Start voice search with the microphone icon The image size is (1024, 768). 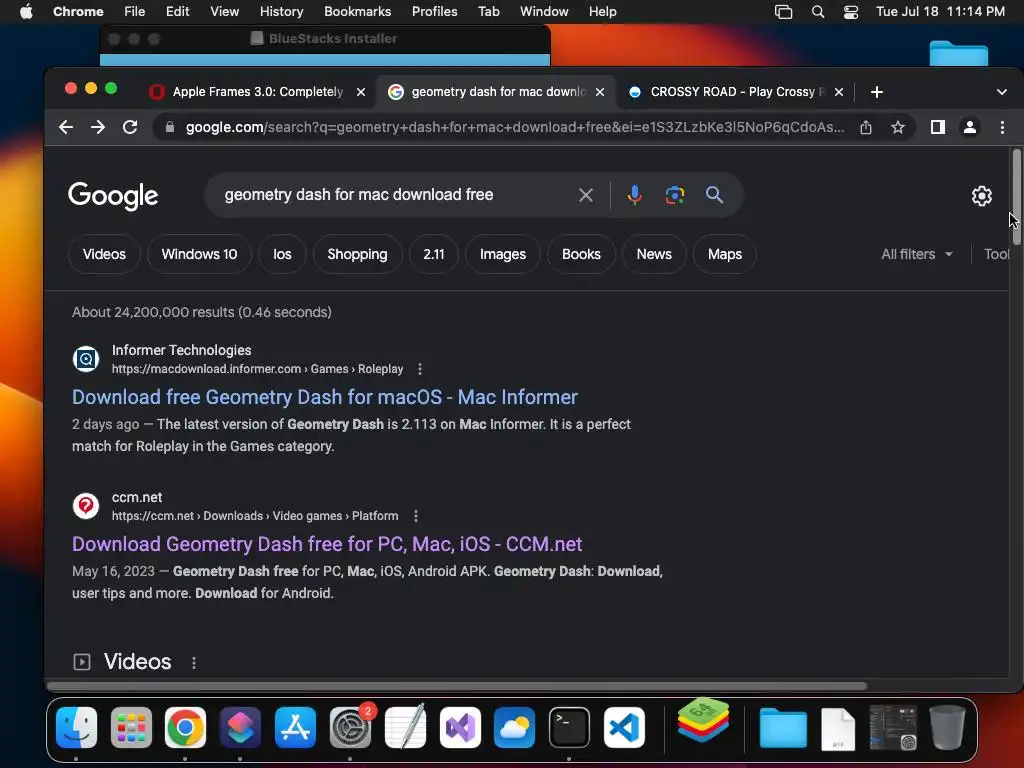(x=634, y=195)
